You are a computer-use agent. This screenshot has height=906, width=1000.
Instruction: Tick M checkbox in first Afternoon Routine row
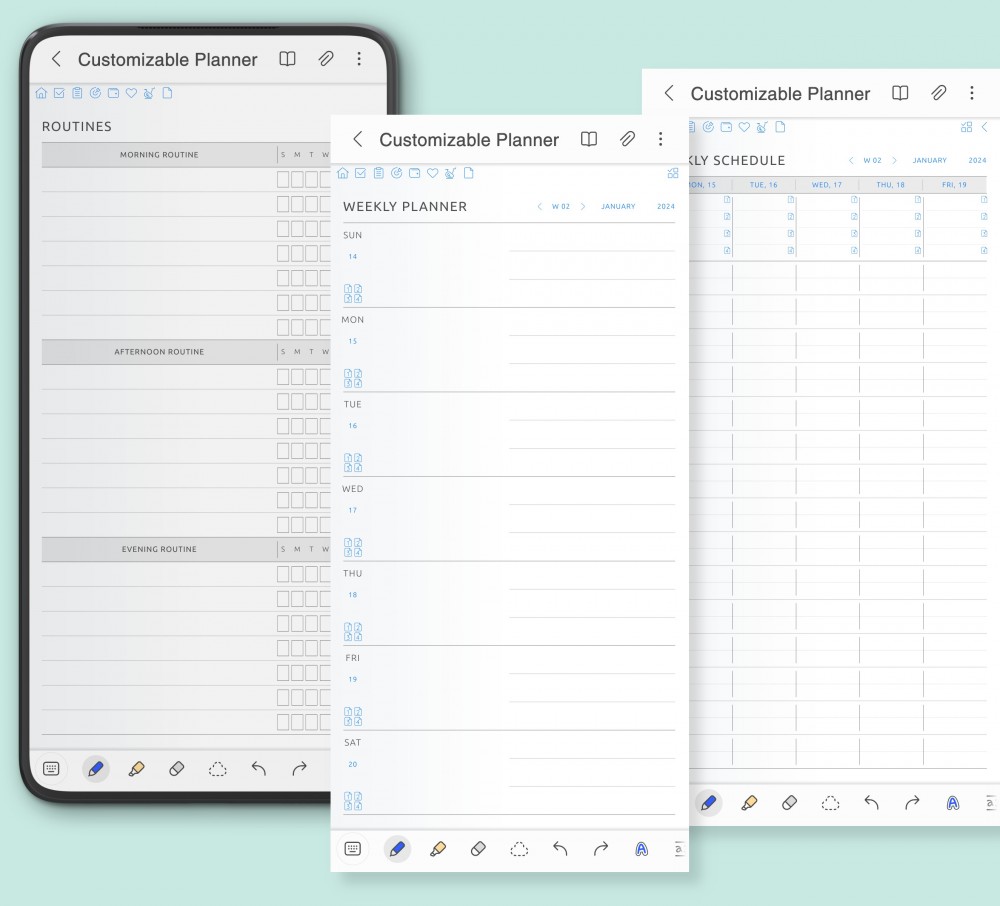coord(297,377)
